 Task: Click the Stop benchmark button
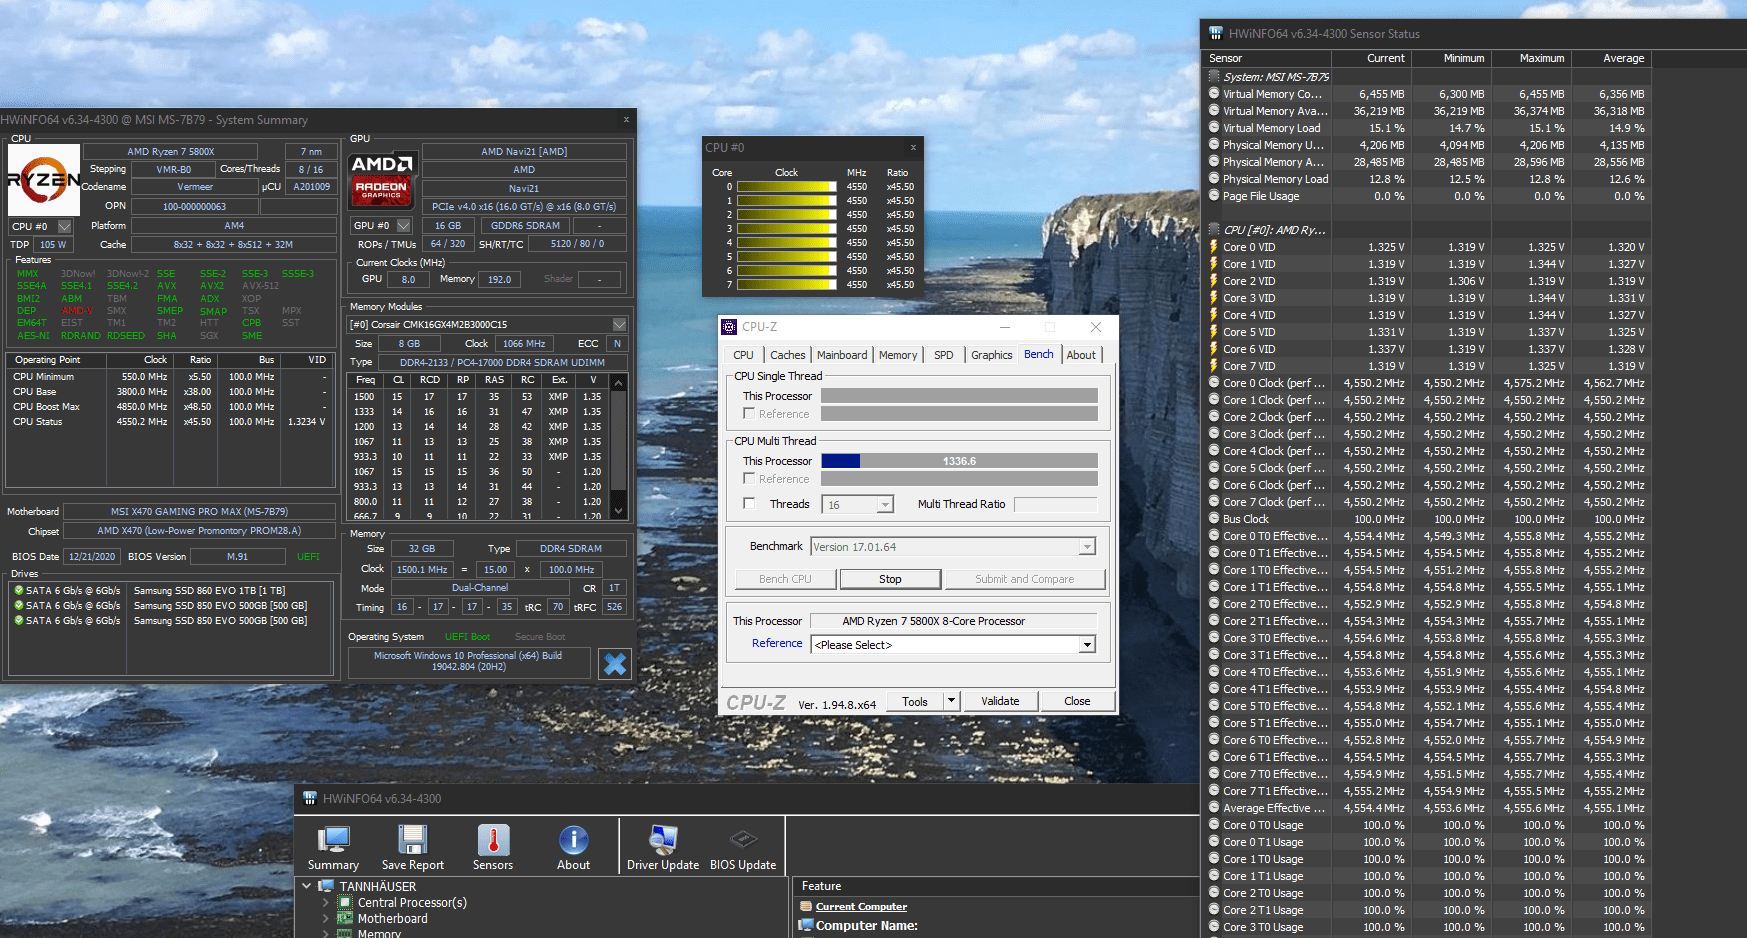pyautogui.click(x=890, y=579)
